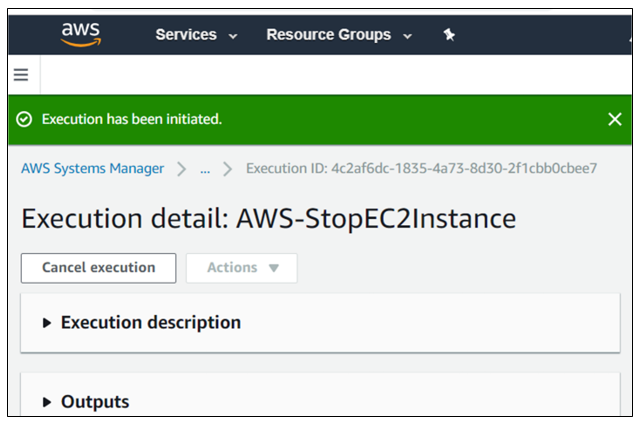
Task: Click the Execution ID breadcrumb text
Action: point(421,168)
